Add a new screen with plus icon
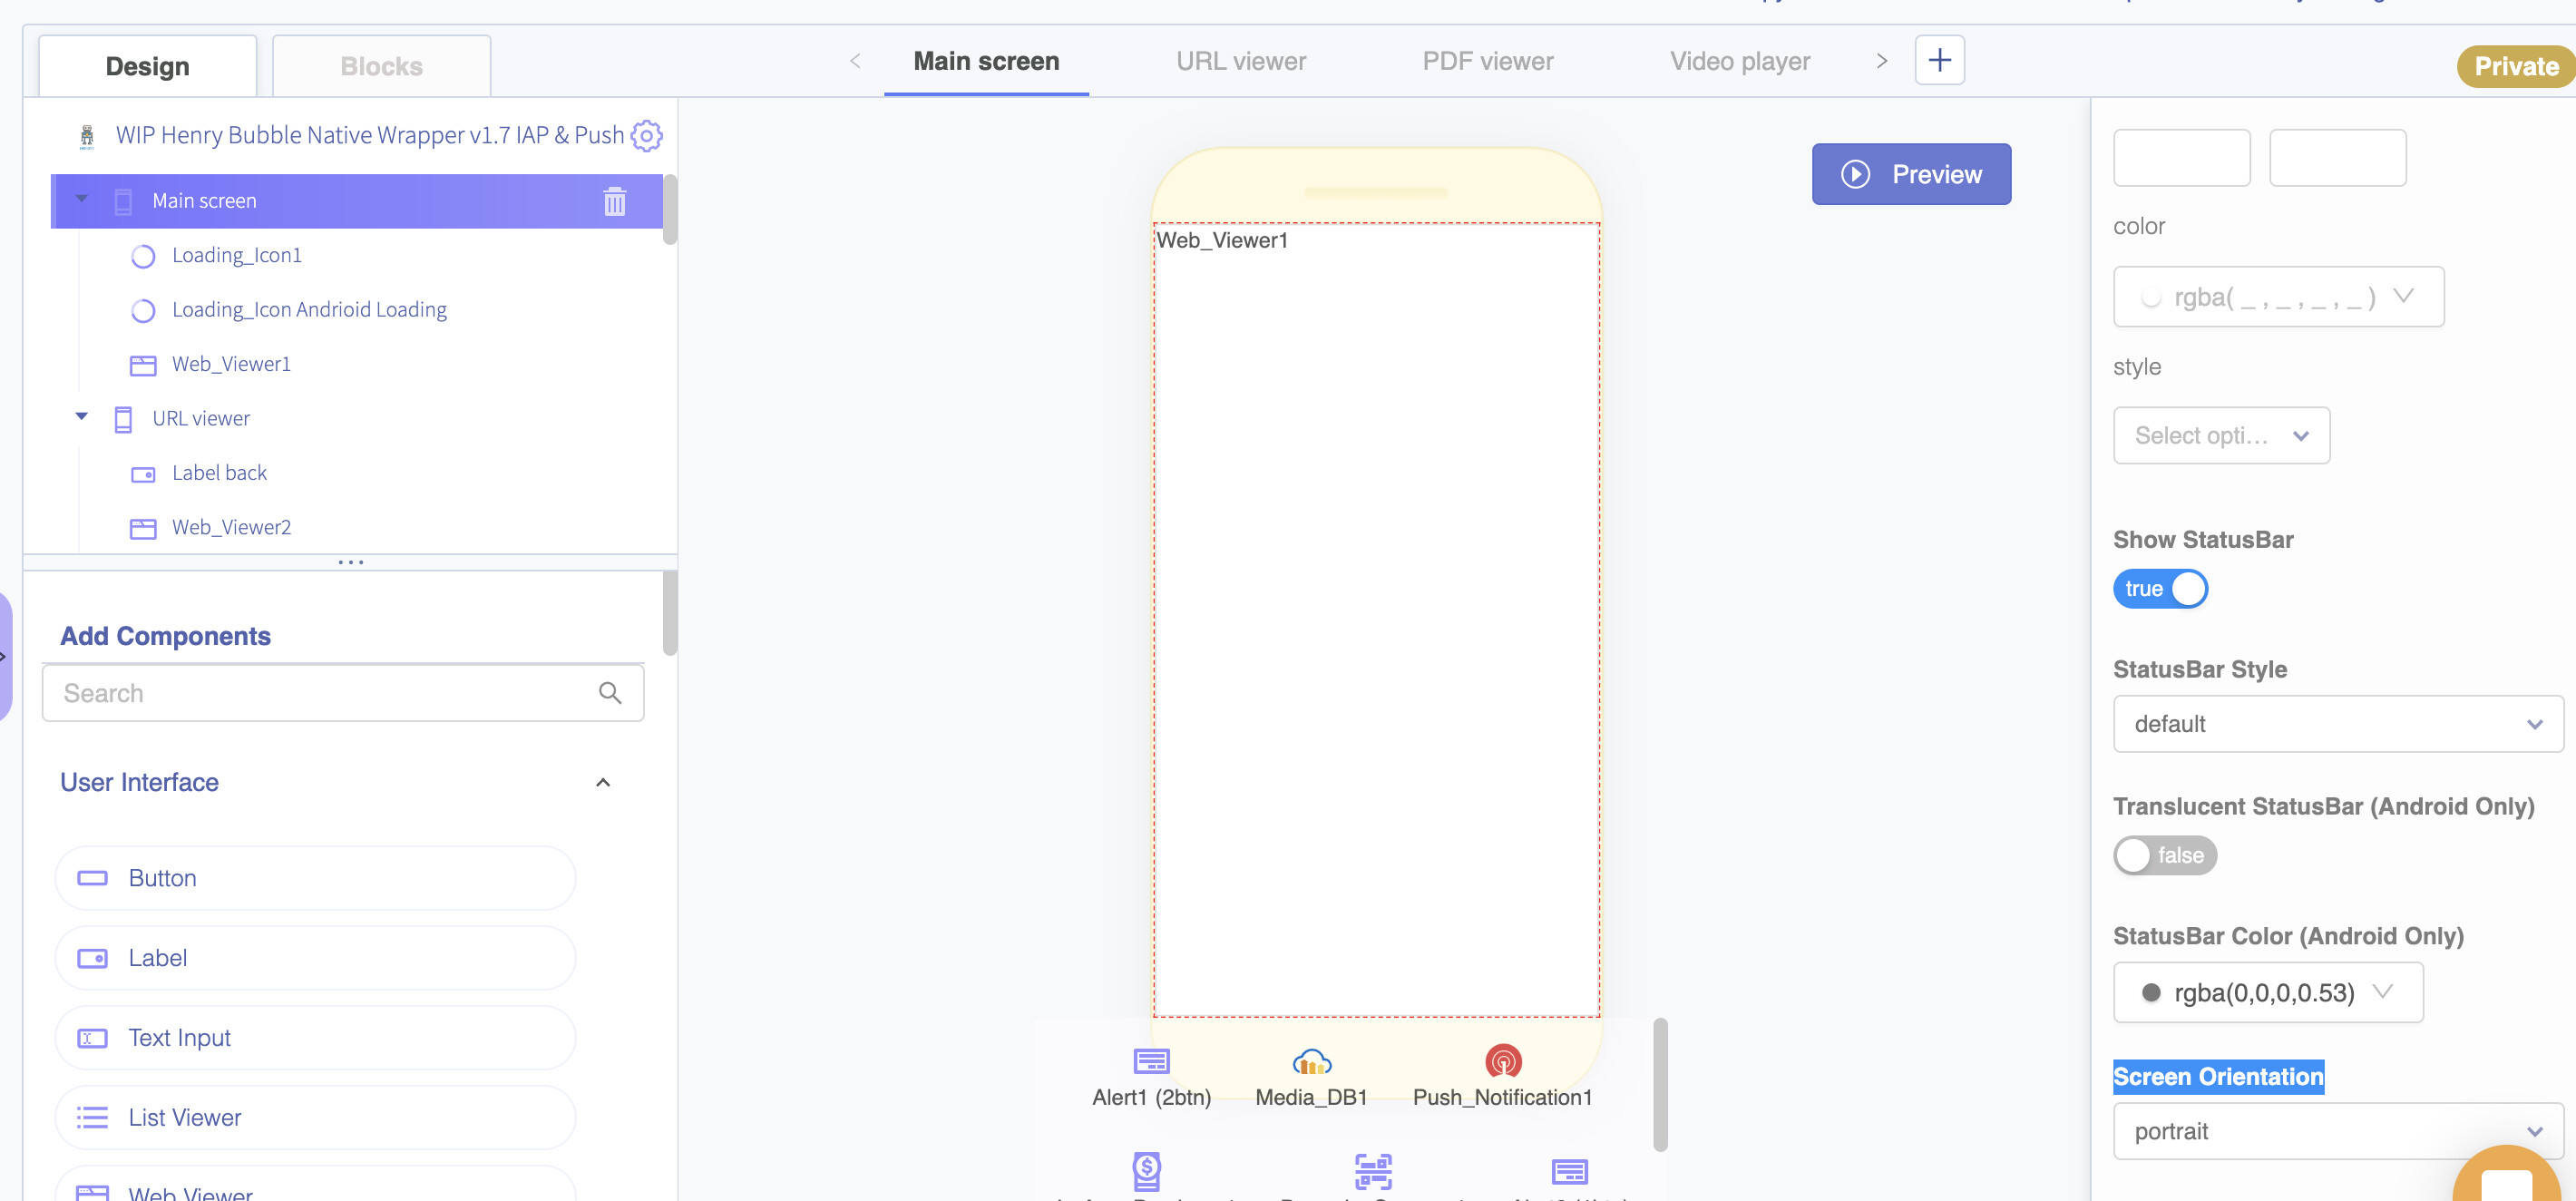 click(x=1938, y=60)
